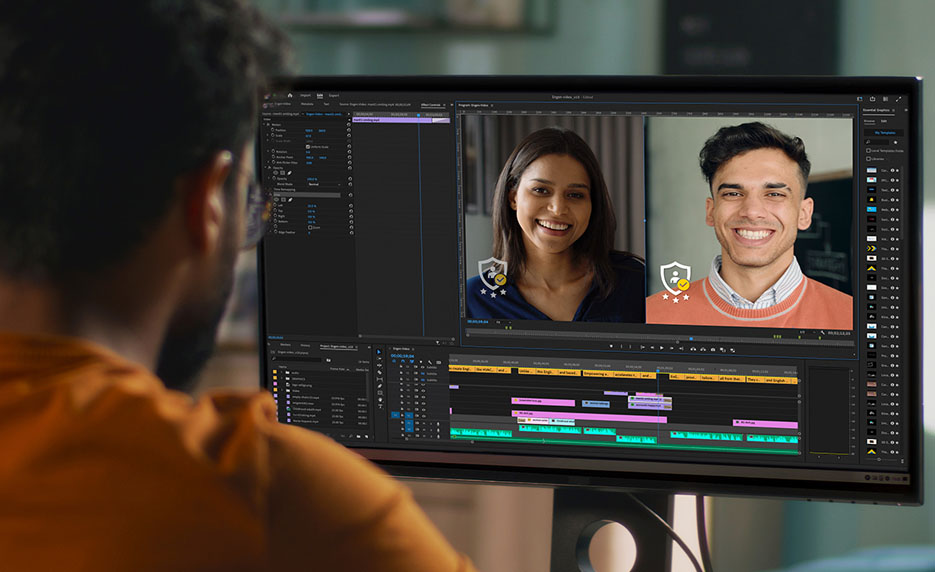
Task: Select the long pink clip on video track
Action: coord(590,419)
